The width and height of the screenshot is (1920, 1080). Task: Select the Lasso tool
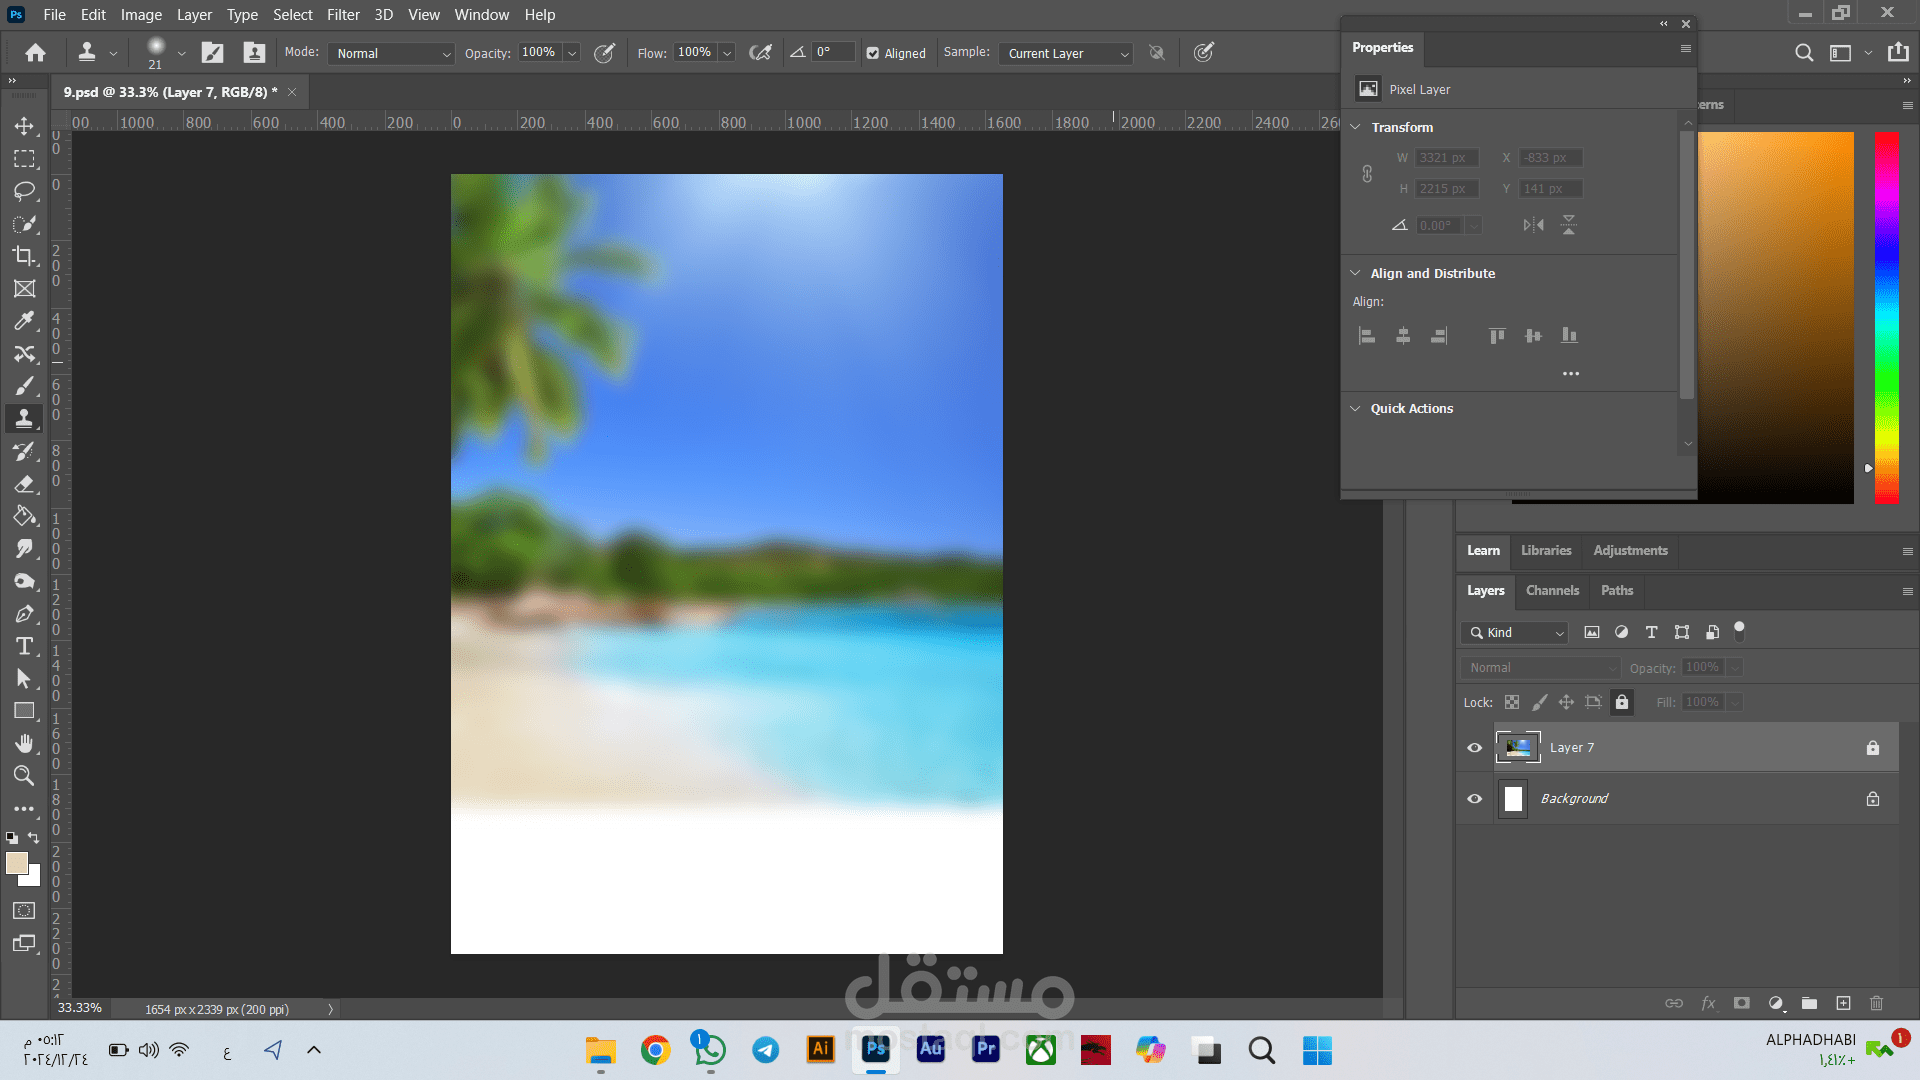pyautogui.click(x=24, y=191)
